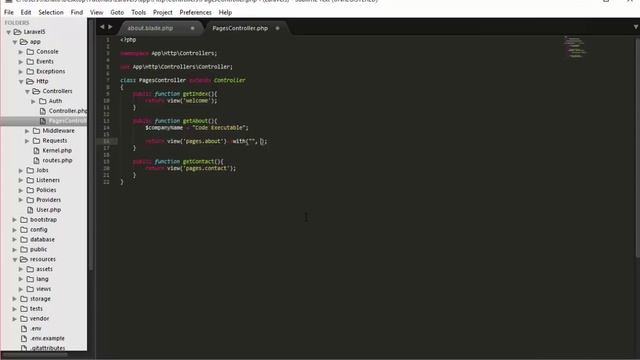Expand the Jobs folder
Viewport: 640px width, 360px height.
click(21, 170)
